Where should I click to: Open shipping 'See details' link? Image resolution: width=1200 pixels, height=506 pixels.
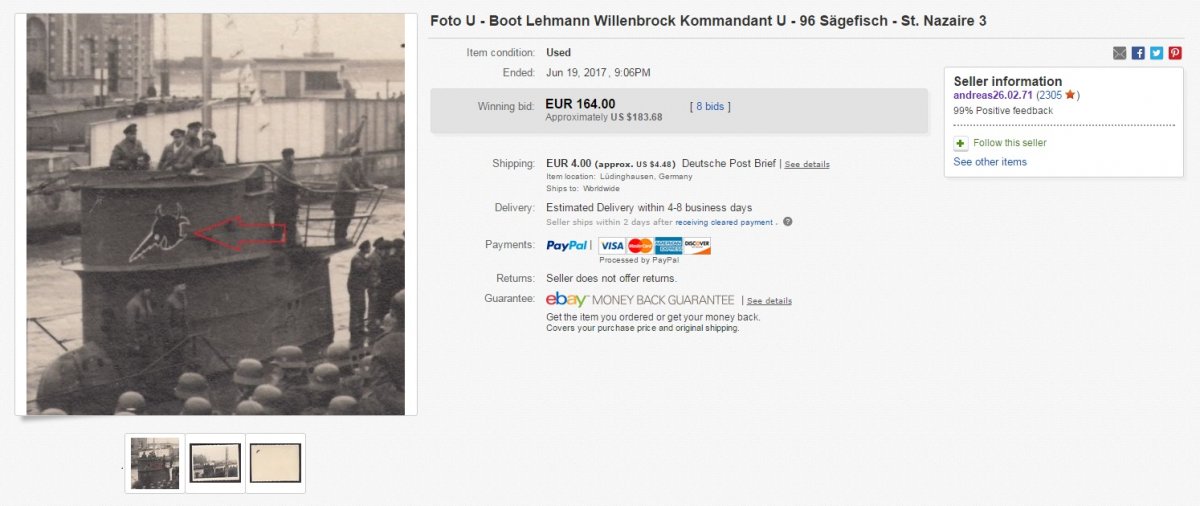click(x=807, y=164)
